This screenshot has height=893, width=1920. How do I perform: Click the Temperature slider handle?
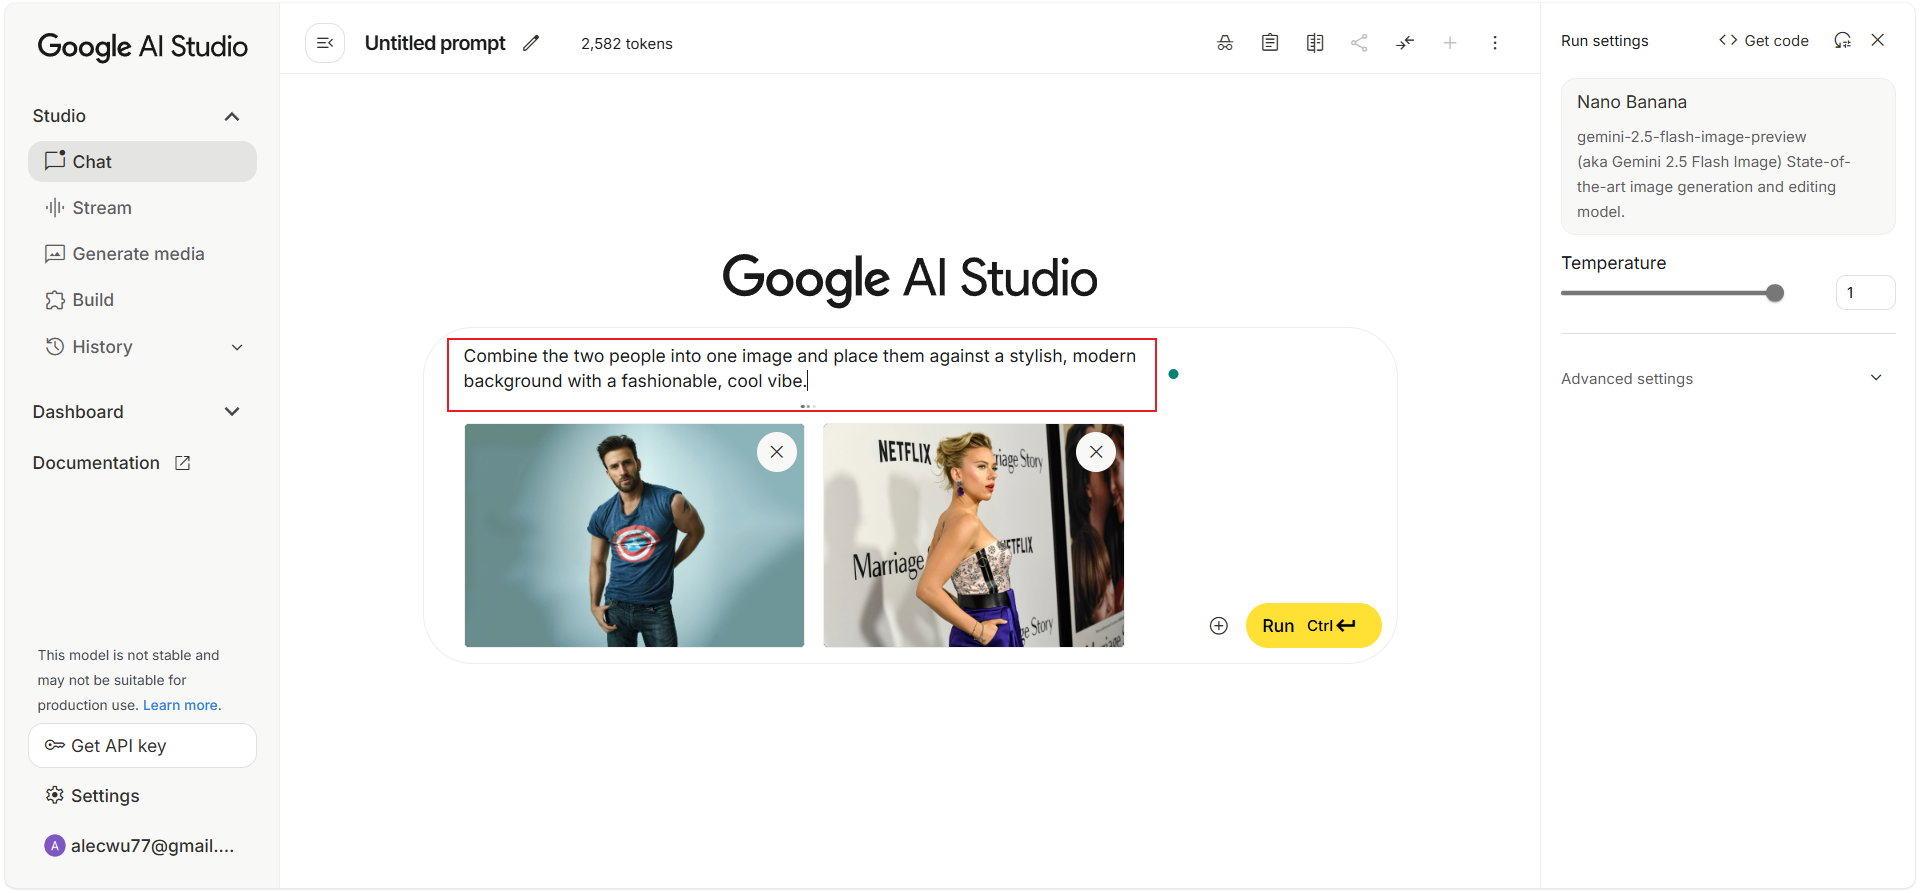1775,293
